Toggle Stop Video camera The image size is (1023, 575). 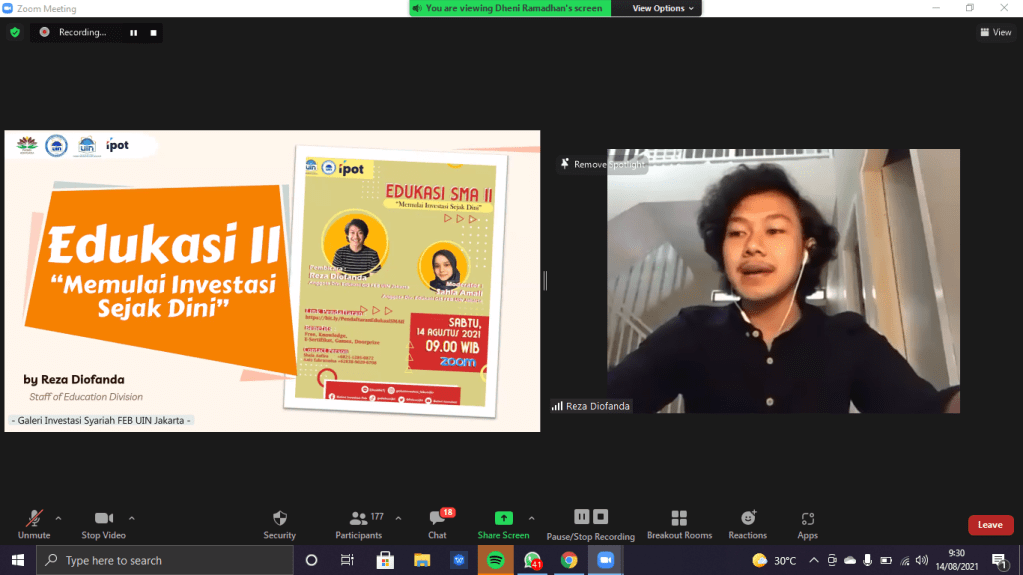pyautogui.click(x=103, y=518)
